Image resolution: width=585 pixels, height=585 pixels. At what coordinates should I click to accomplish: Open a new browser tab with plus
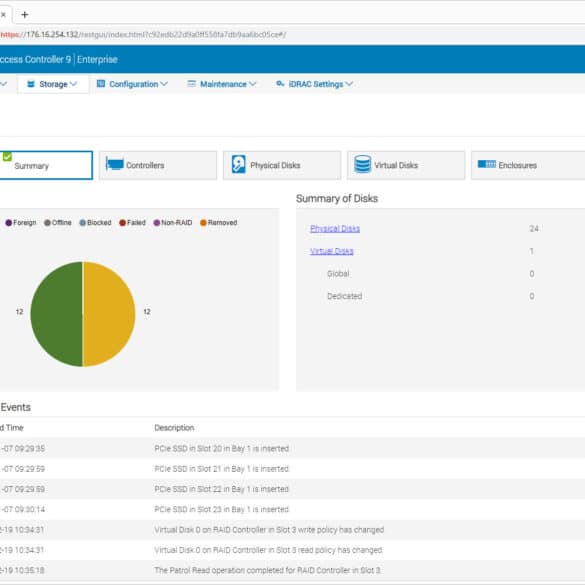click(x=25, y=15)
